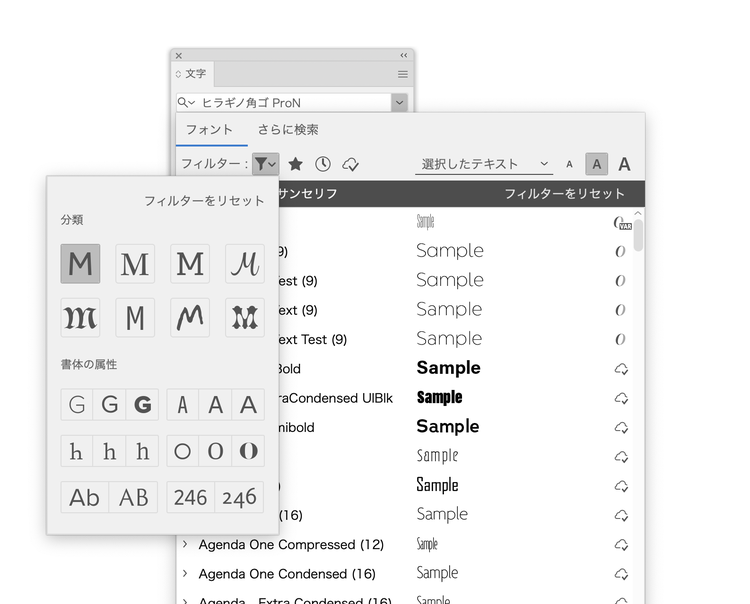The image size is (750, 604).
Task: Click cloud icon on UIBlk font row
Action: (x=621, y=398)
